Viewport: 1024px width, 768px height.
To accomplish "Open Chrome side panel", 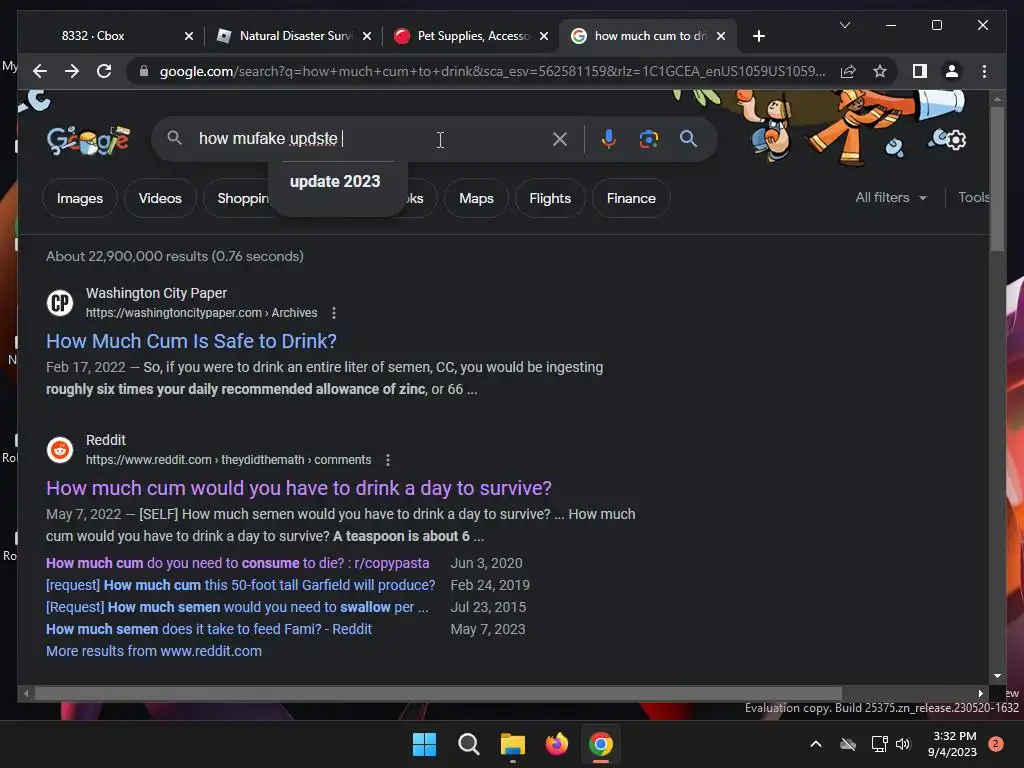I will pos(920,71).
